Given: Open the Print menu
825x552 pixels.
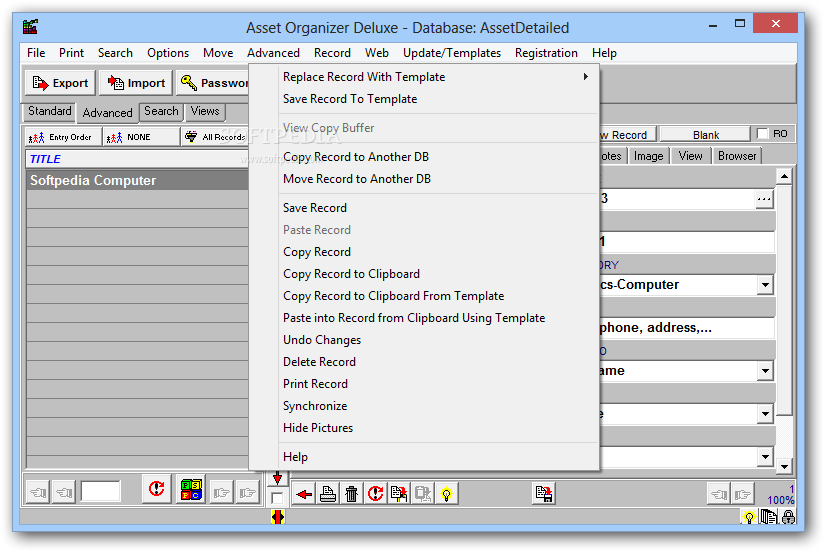Looking at the screenshot, I should pos(71,53).
